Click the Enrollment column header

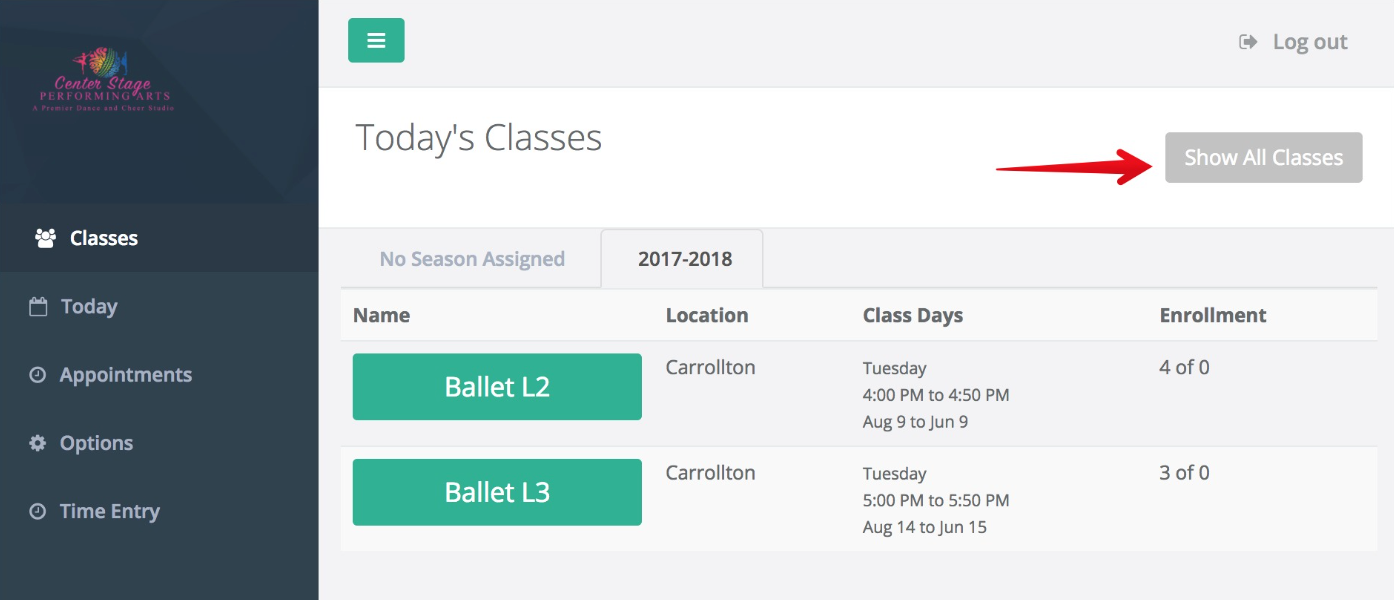pos(1213,315)
